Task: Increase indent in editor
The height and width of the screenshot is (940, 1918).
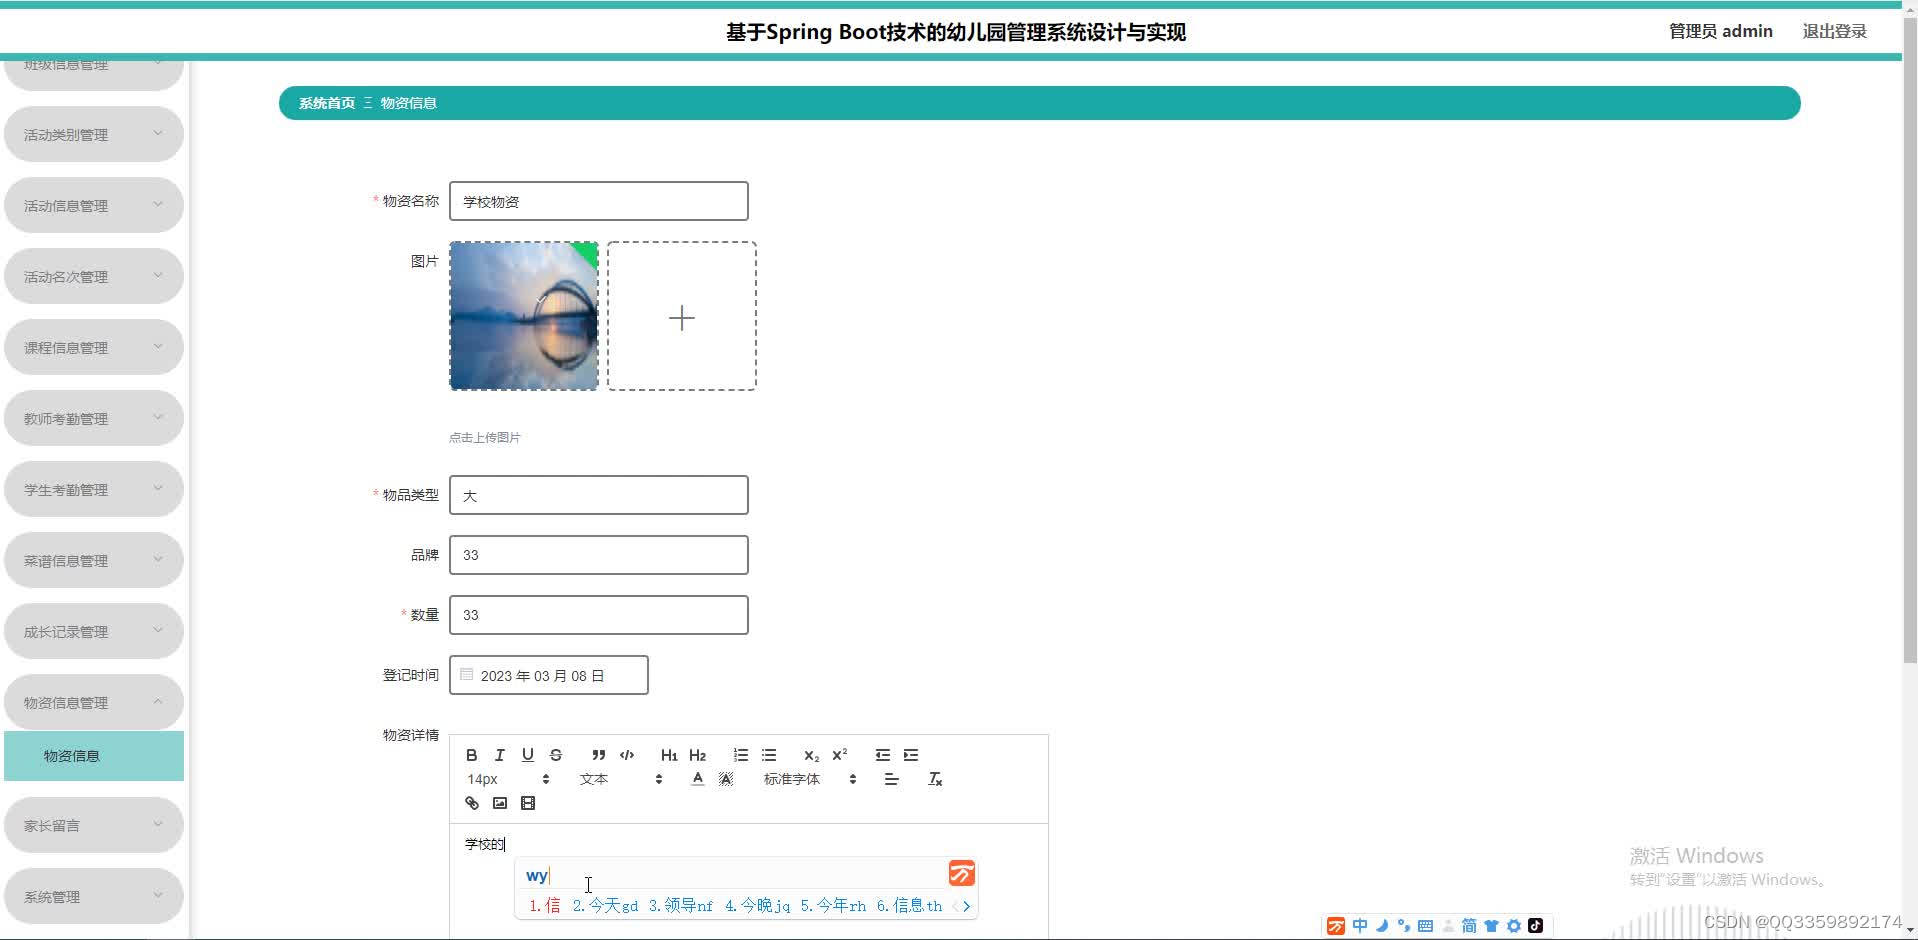Action: tap(911, 755)
